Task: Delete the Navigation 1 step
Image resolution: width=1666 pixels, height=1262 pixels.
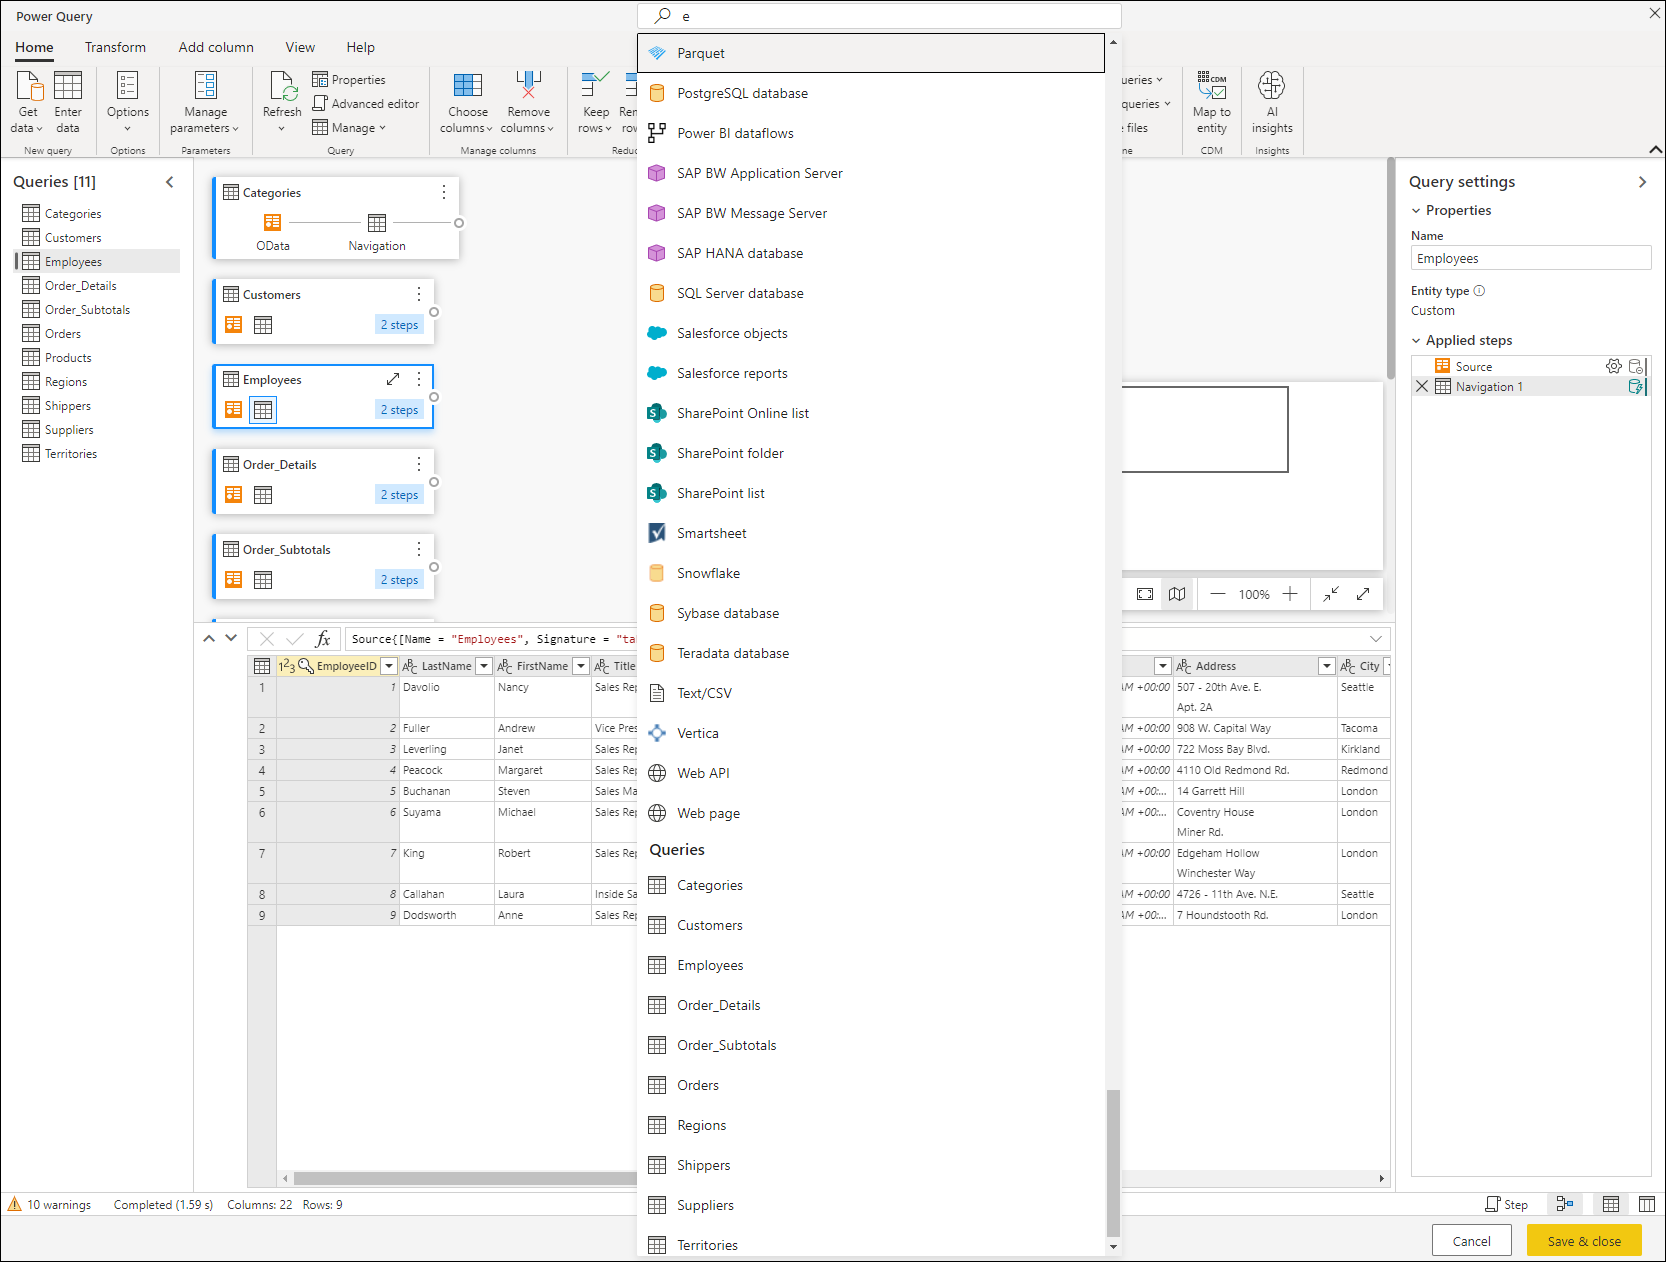Action: 1422,387
